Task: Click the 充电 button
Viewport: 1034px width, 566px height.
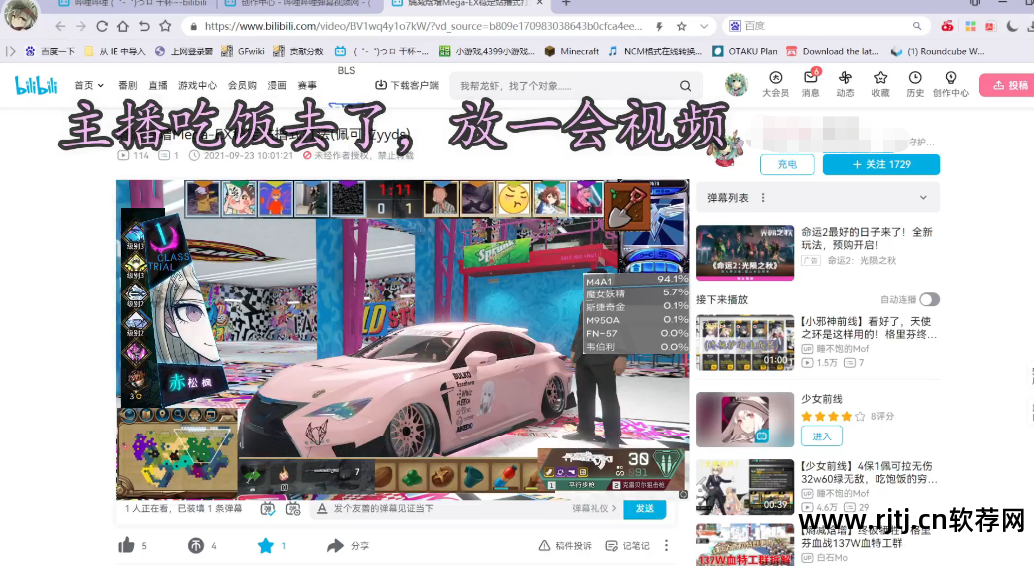Action: tap(787, 164)
